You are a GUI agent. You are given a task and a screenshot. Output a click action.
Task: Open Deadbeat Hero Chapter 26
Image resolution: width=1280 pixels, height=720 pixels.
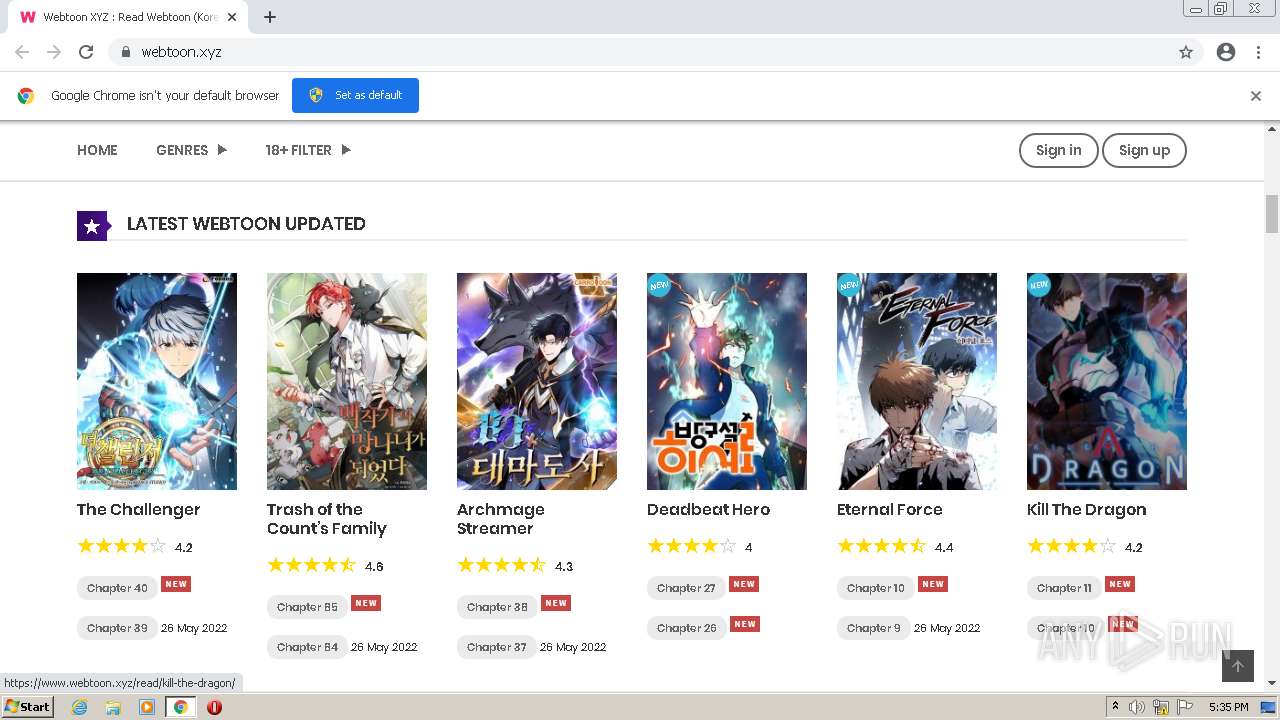coord(686,628)
